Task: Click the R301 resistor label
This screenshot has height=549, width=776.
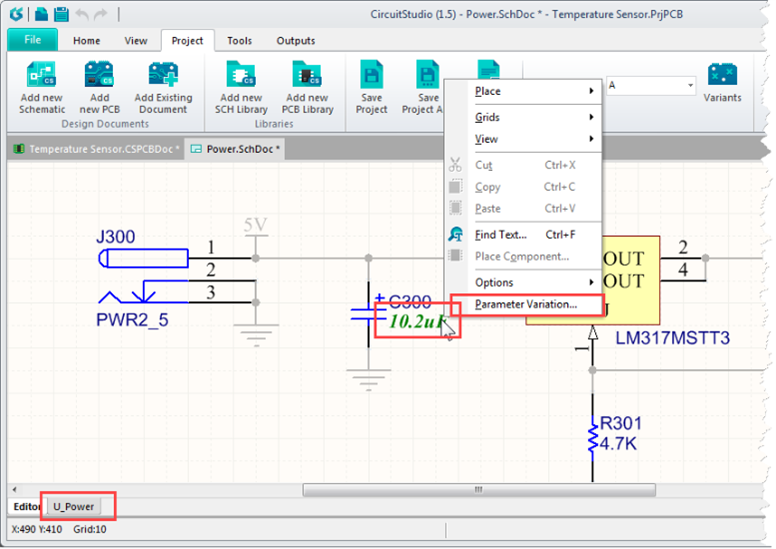Action: tap(621, 424)
